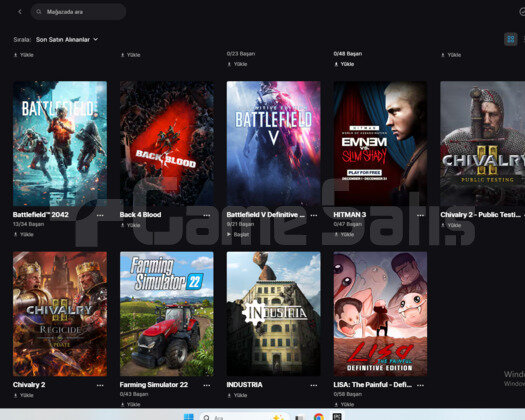
Task: Launch Google Chrome from the taskbar
Action: [x=318, y=417]
